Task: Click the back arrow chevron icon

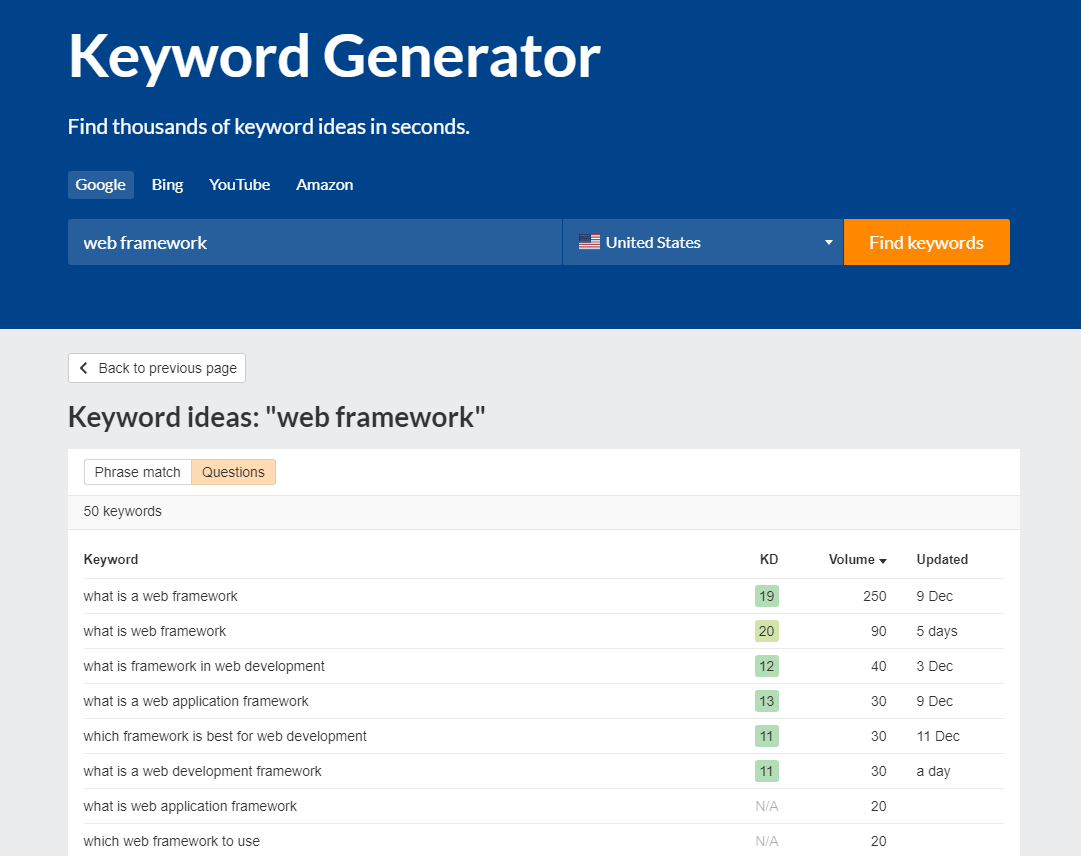Action: (84, 368)
